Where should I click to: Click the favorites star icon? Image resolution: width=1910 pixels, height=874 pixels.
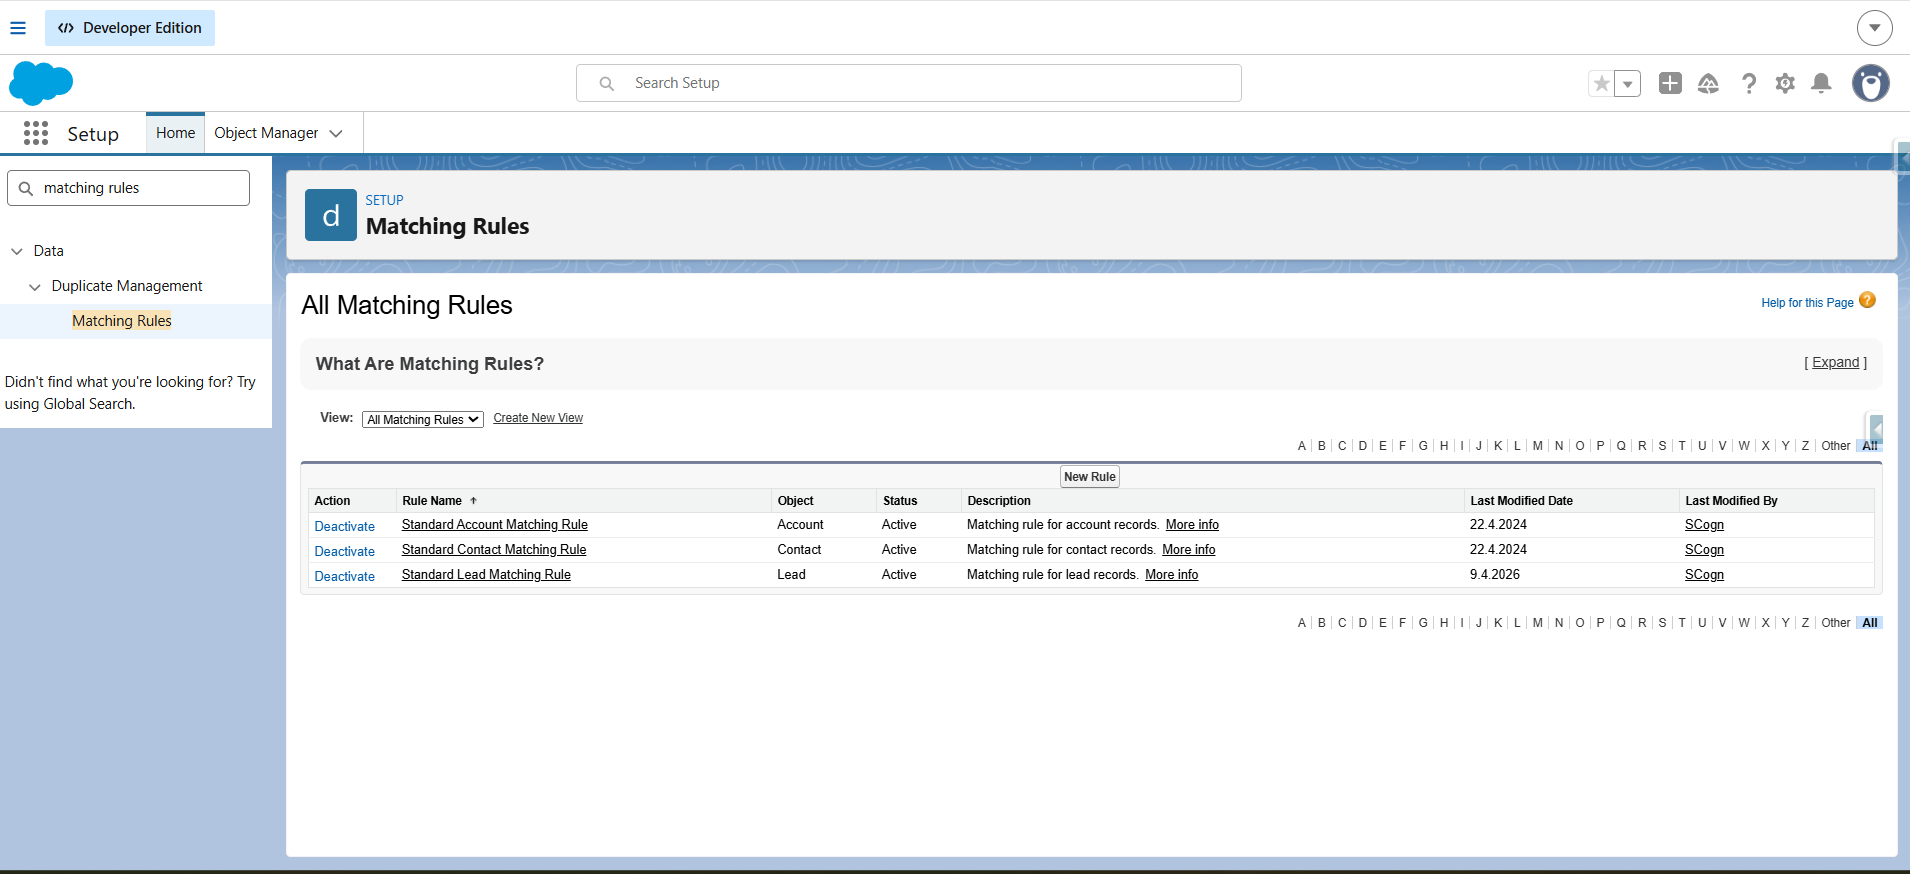tap(1602, 84)
